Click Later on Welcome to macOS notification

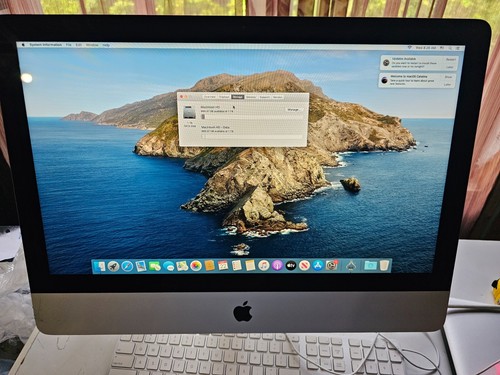tap(447, 84)
